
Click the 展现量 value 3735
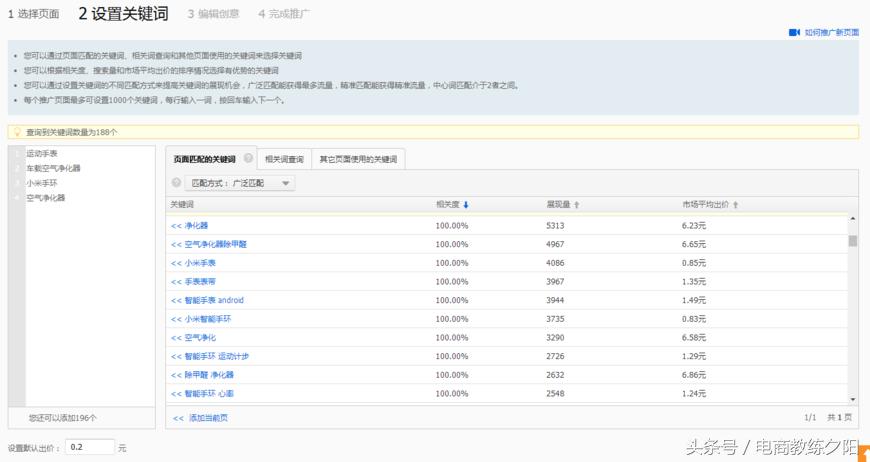555,319
